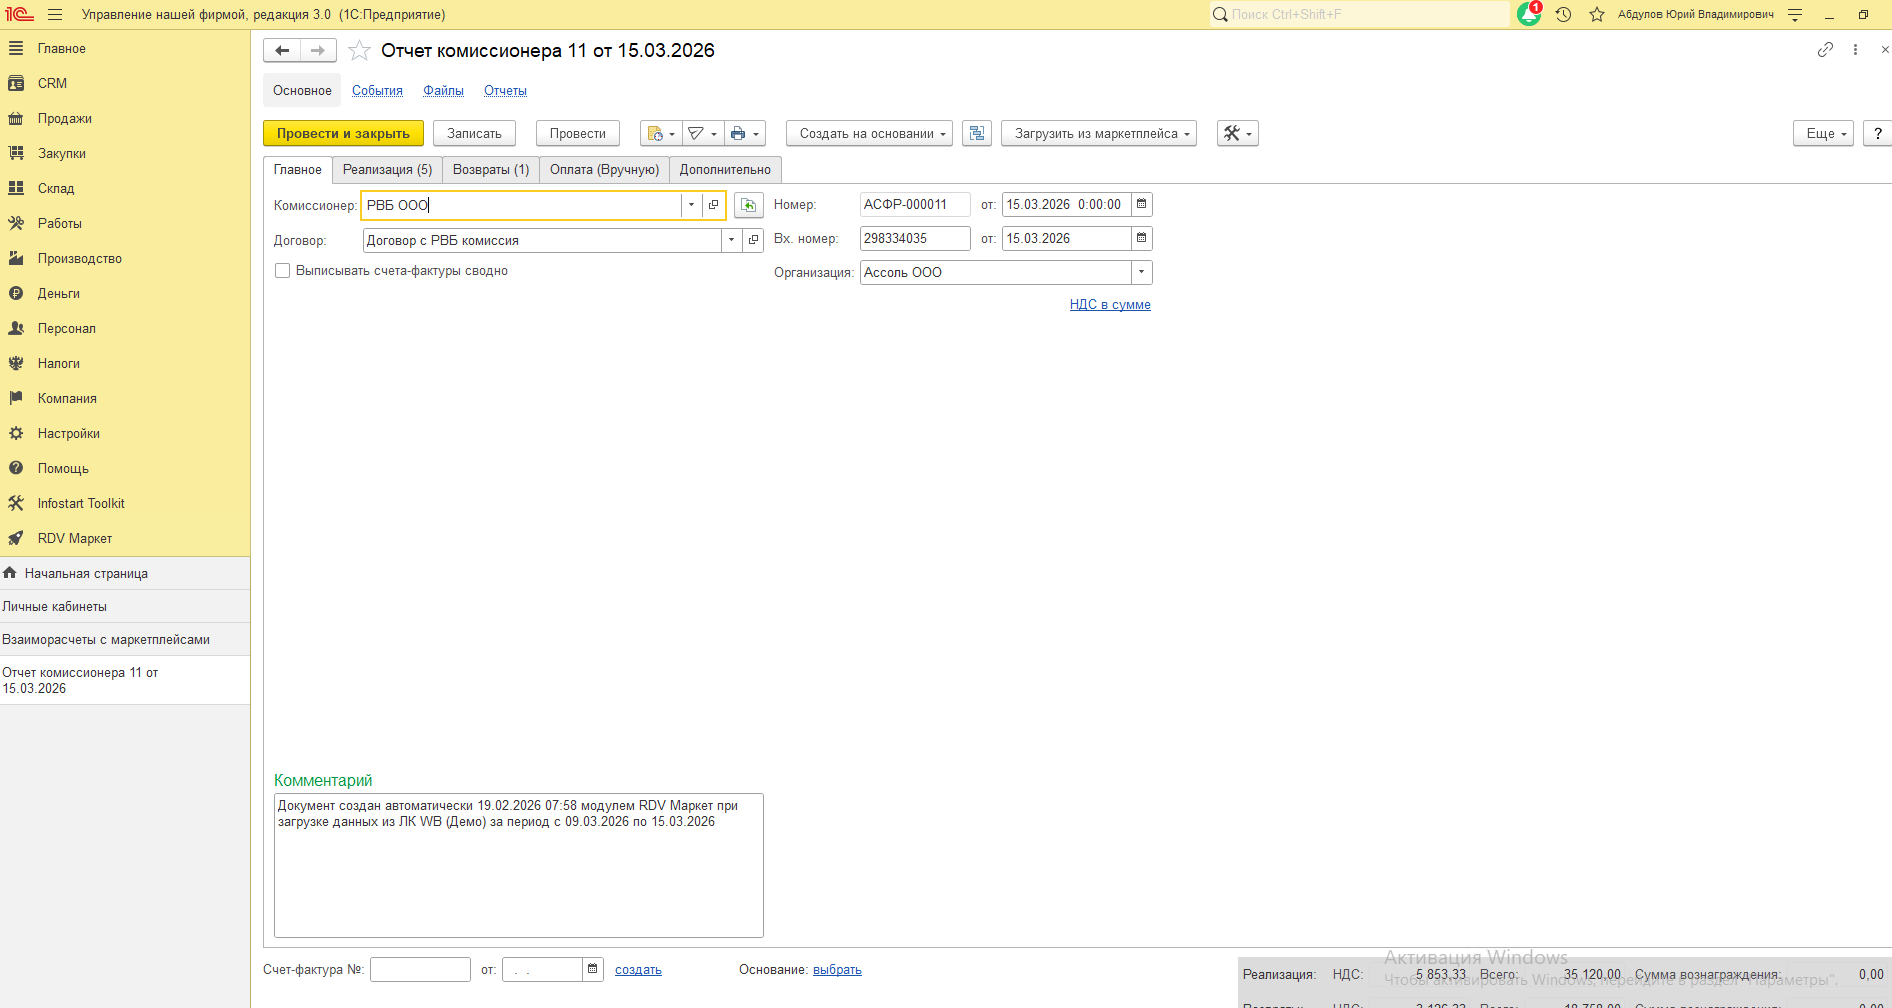Click the Счет-фактура № field
Viewport: 1892px width, 1008px height.
click(420, 969)
